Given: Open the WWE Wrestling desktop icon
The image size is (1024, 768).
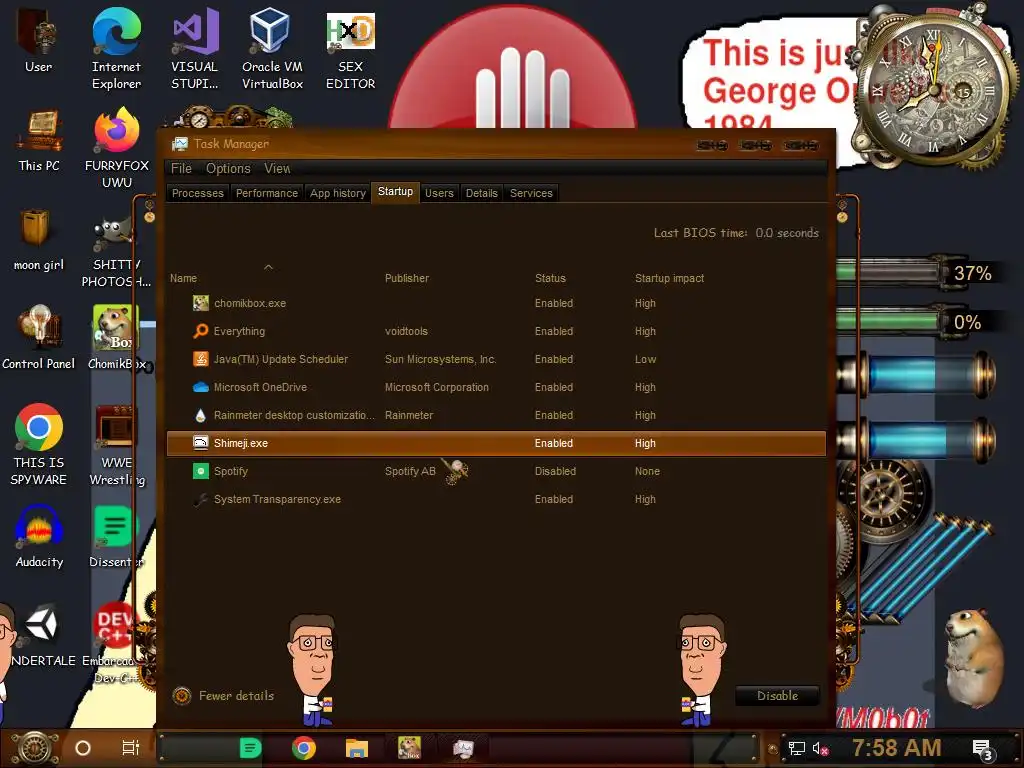Looking at the screenshot, I should 117,446.
